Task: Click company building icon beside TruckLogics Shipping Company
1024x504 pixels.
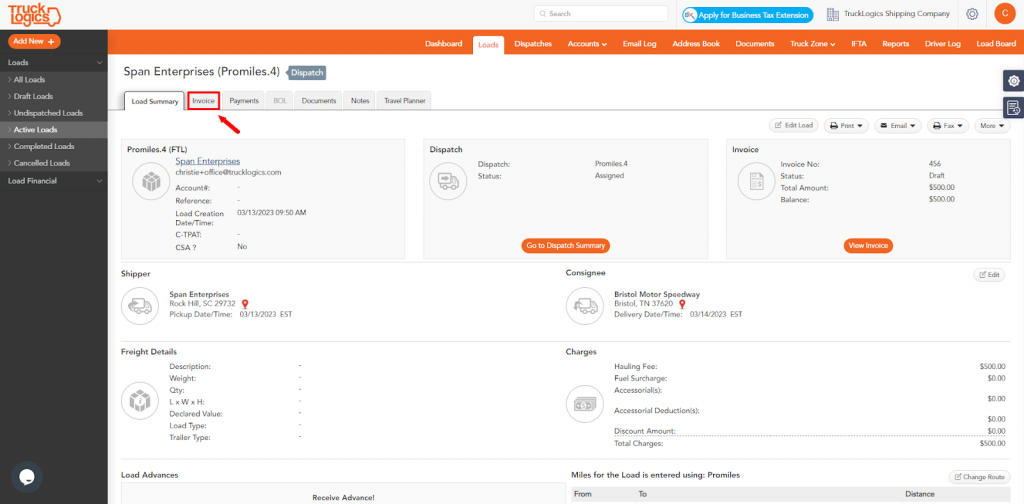Action: click(833, 14)
